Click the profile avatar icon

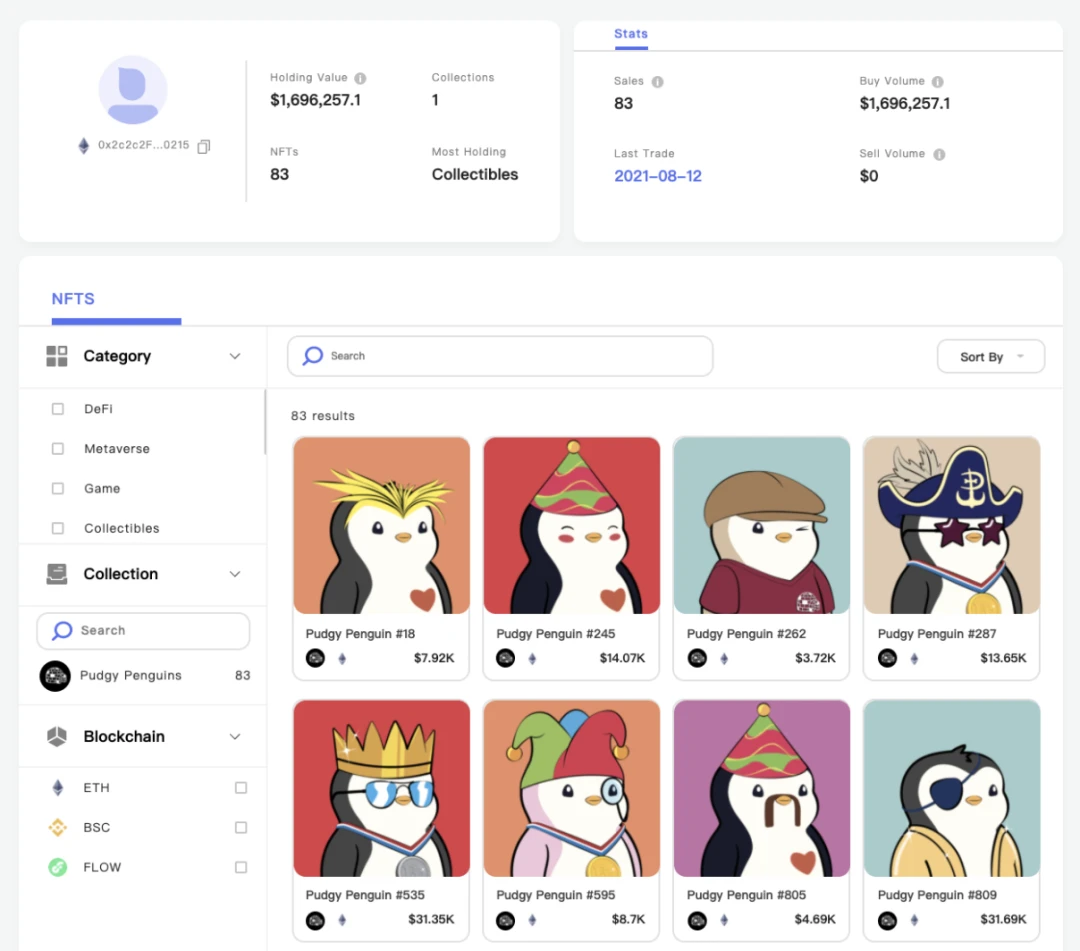click(133, 90)
